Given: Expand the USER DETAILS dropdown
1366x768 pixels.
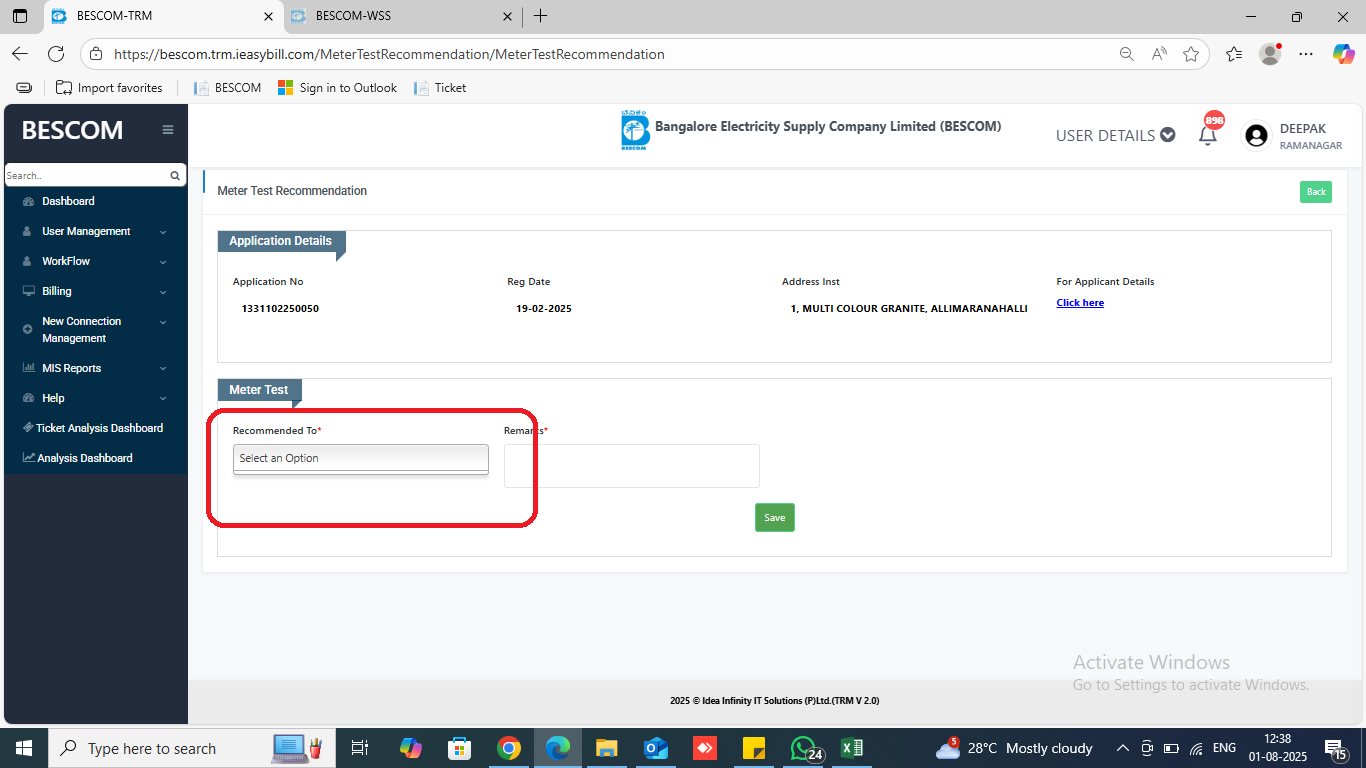Looking at the screenshot, I should tap(1115, 135).
